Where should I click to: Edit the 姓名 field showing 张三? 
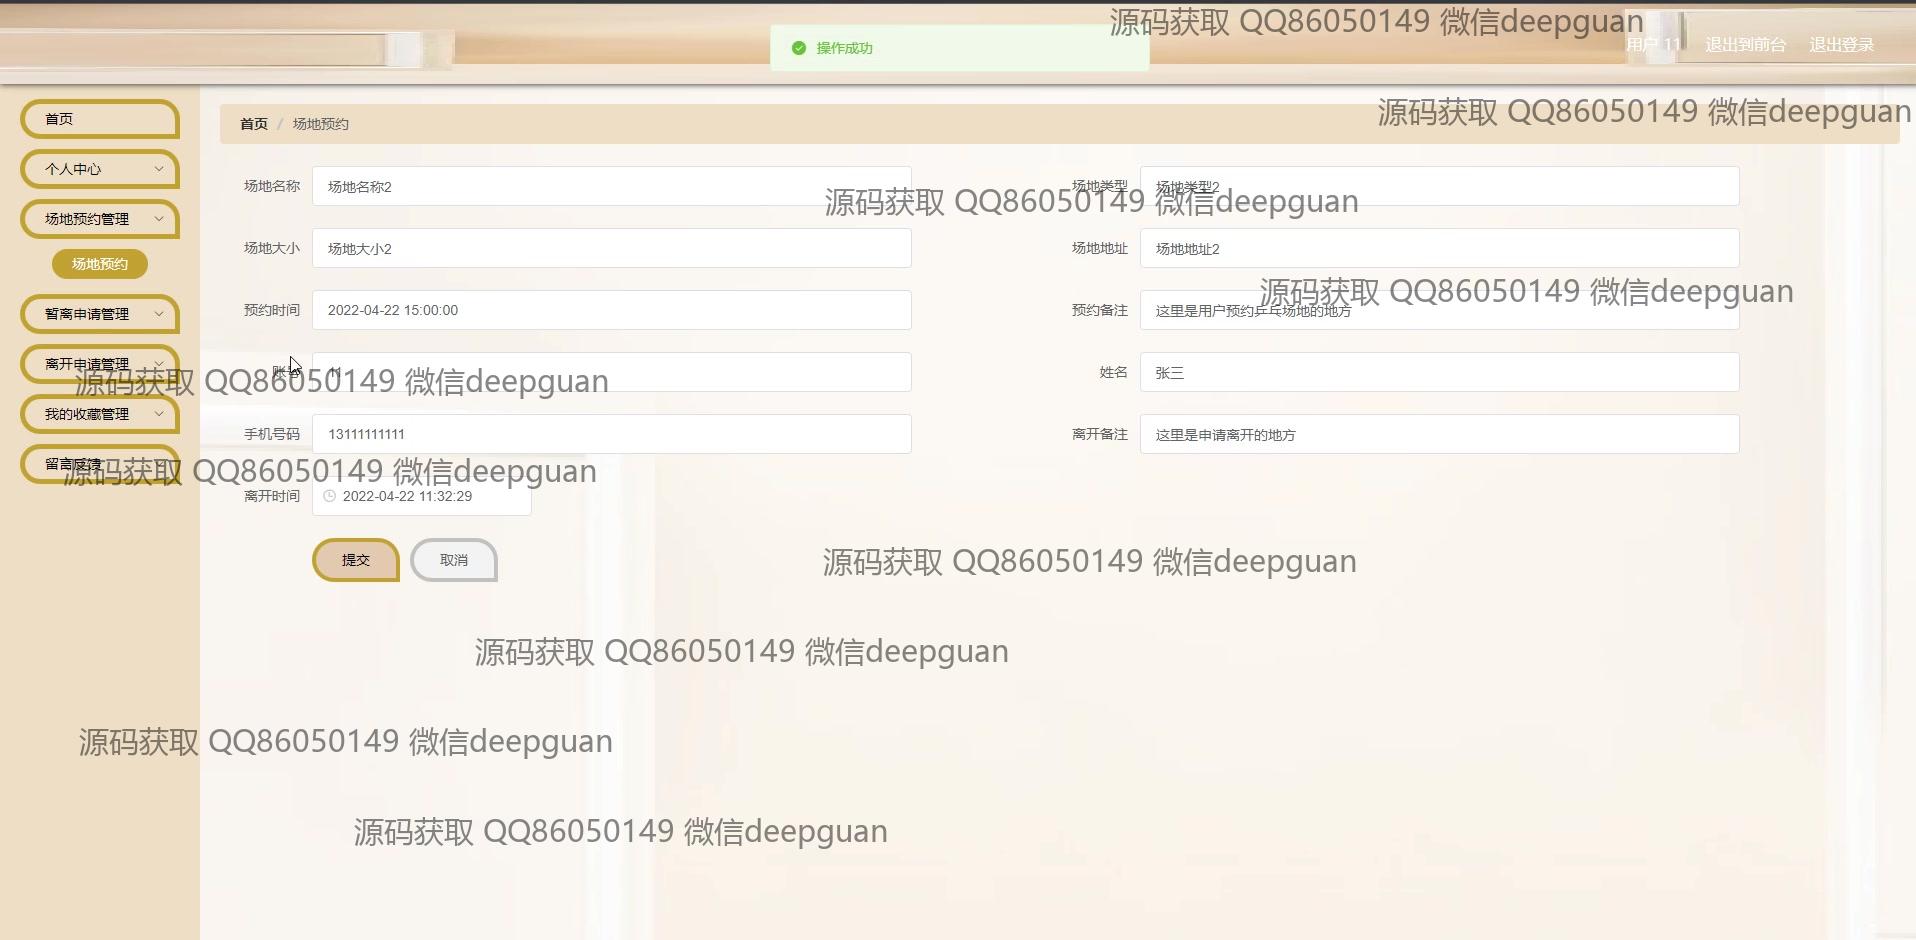[x=1440, y=372]
